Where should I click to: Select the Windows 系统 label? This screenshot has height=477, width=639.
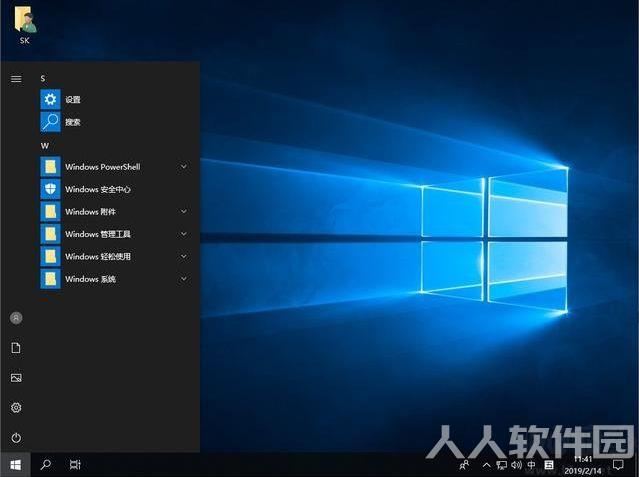click(x=90, y=279)
